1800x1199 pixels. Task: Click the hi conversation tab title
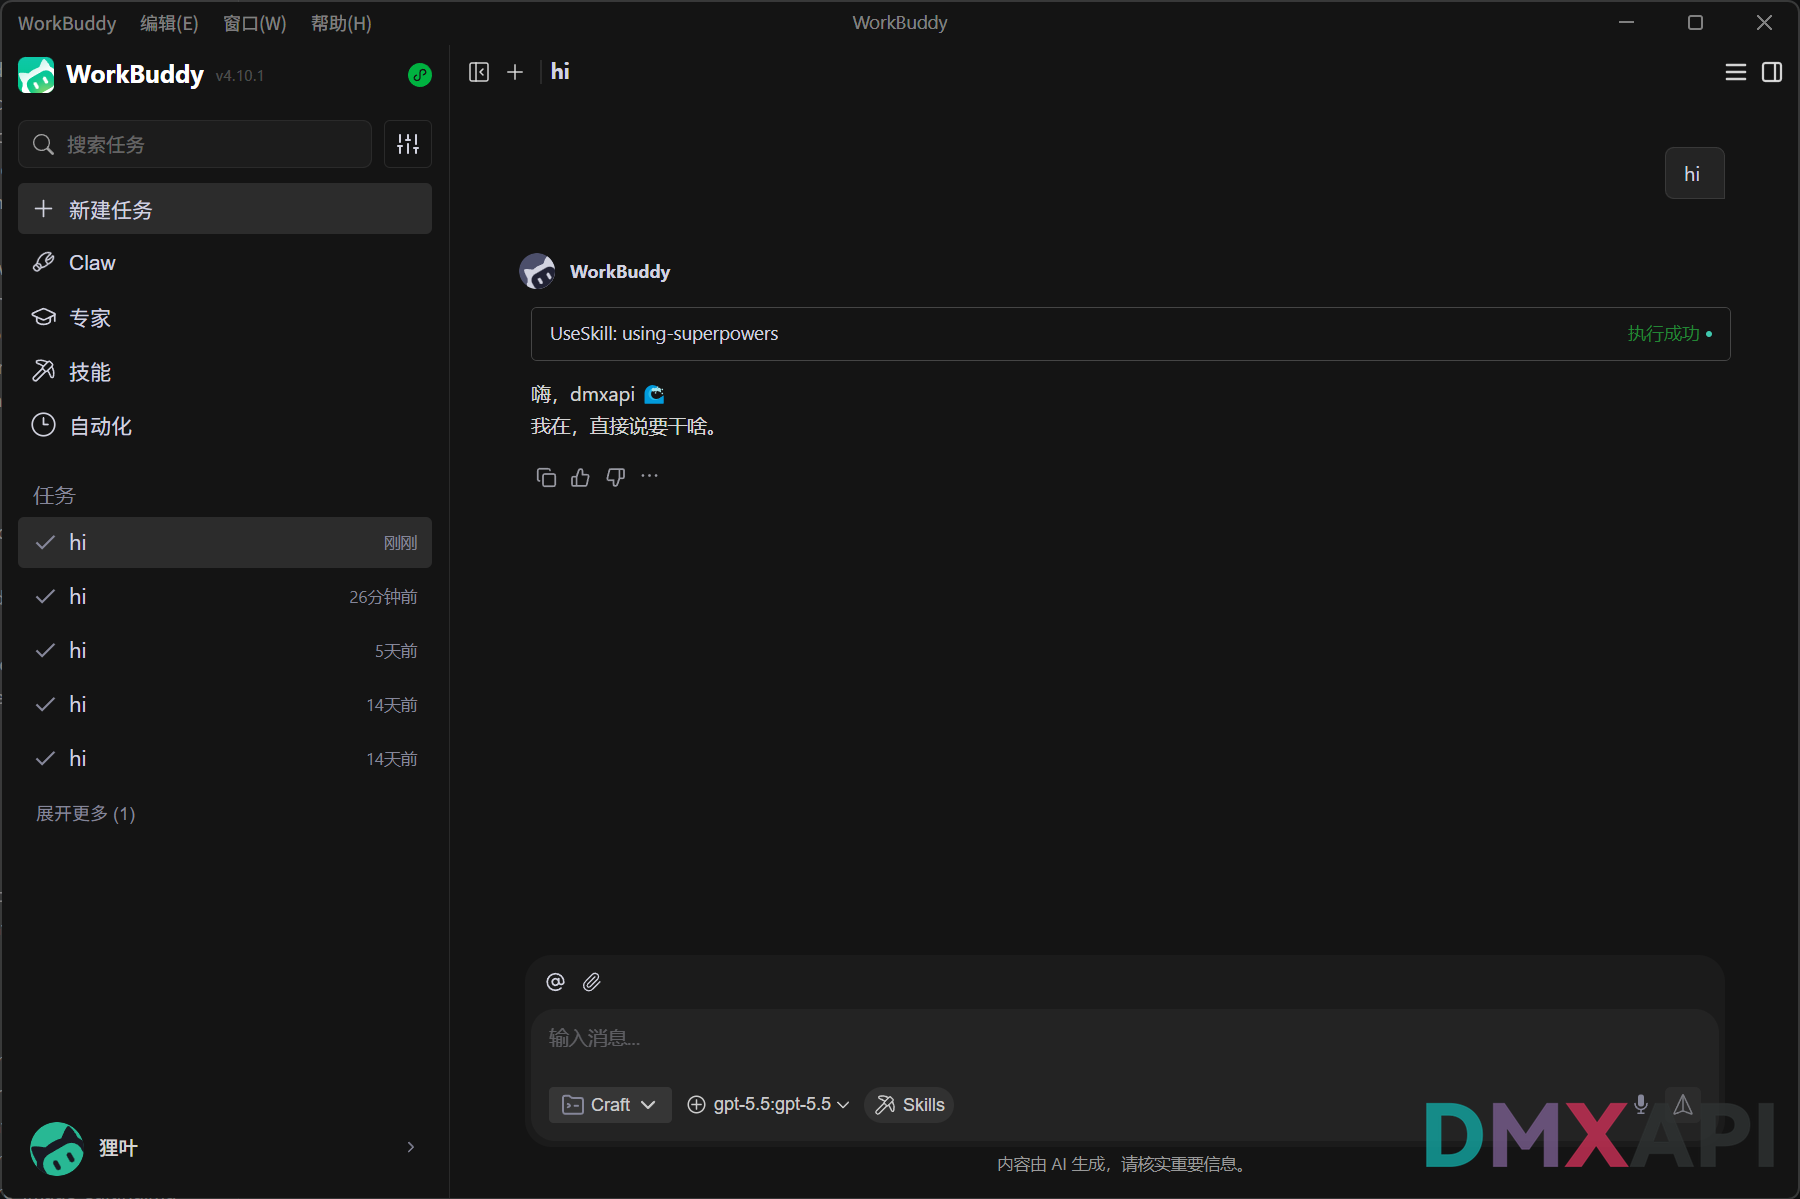560,72
